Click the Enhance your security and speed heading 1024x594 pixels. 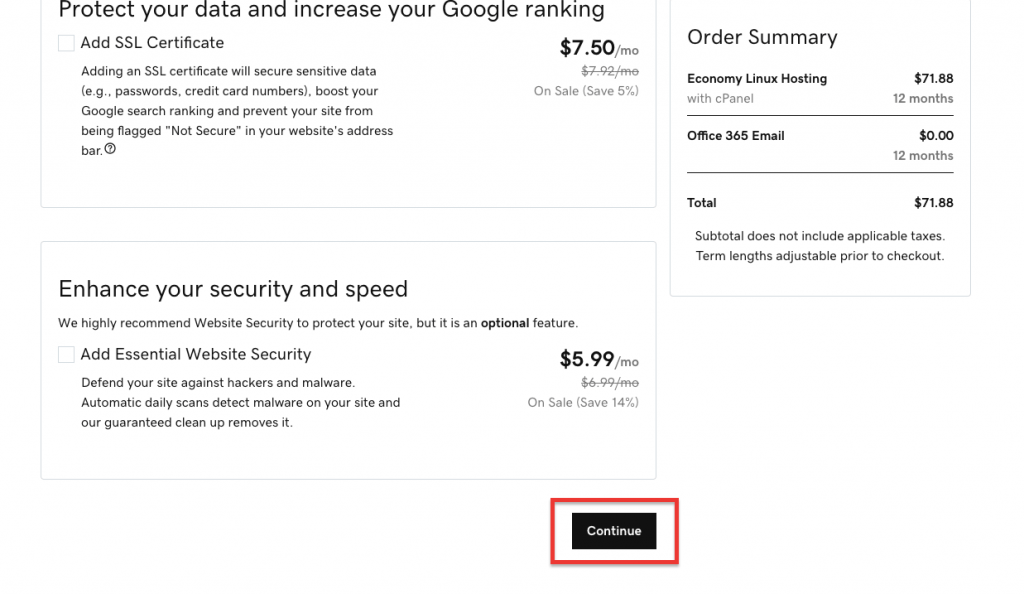(x=233, y=289)
